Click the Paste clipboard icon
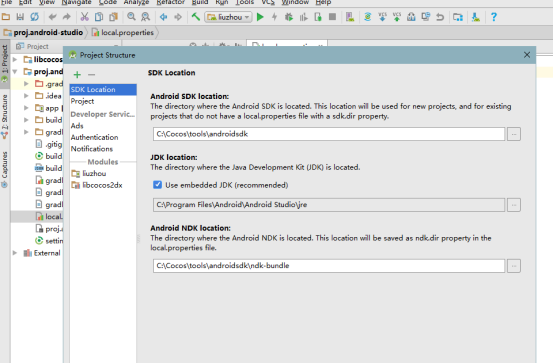 coord(113,17)
